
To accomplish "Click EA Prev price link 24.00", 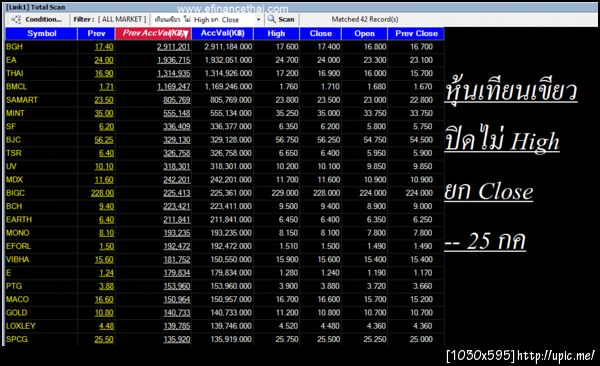I will [x=104, y=60].
